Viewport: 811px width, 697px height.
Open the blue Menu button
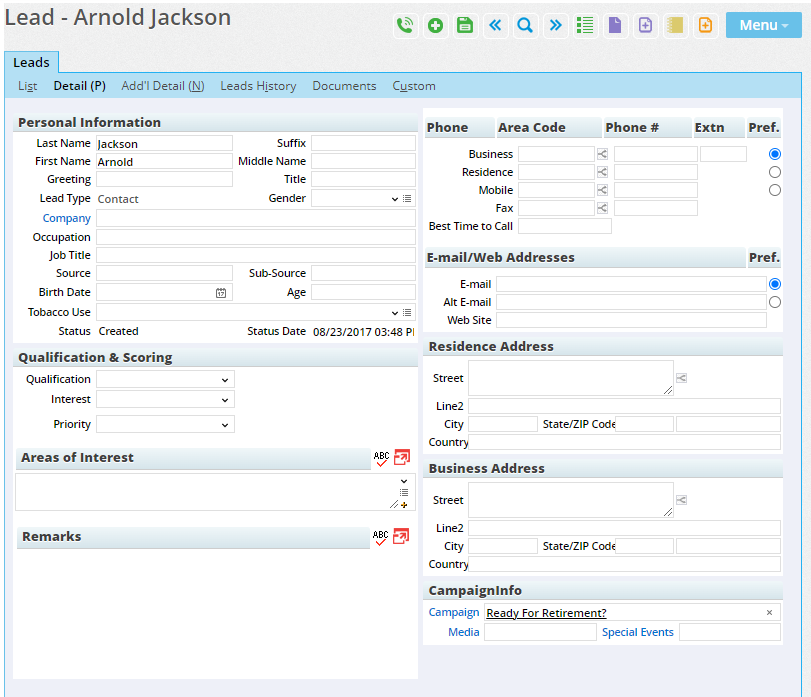click(x=762, y=25)
